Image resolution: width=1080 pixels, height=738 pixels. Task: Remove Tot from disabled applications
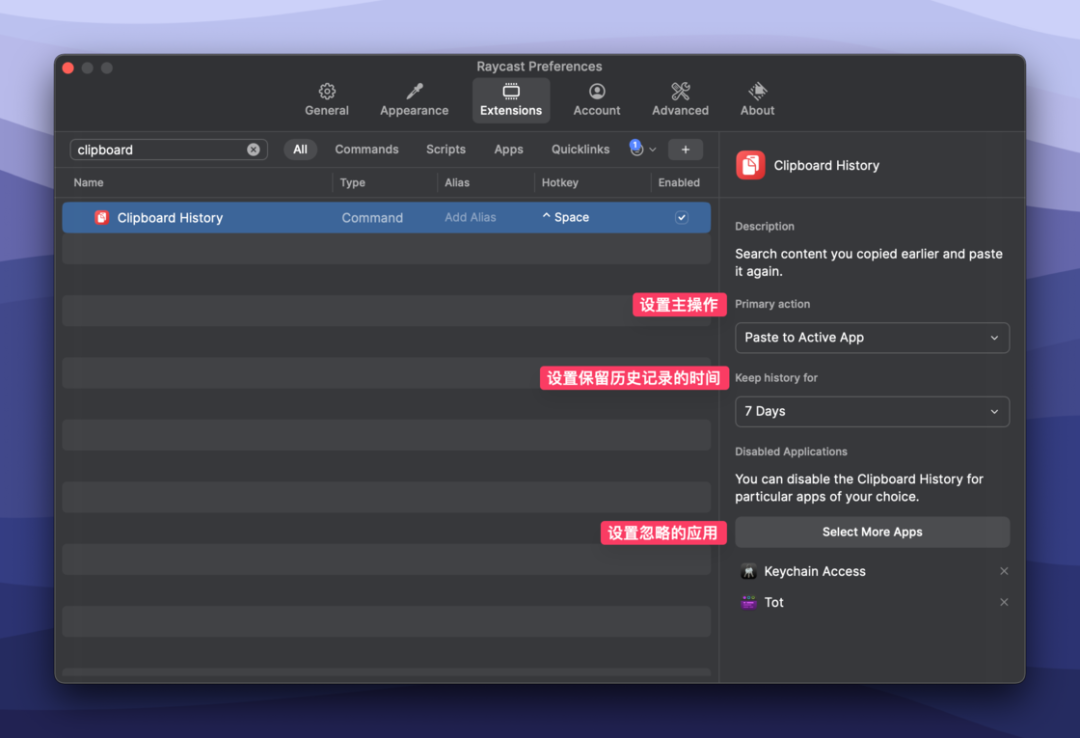point(1004,603)
